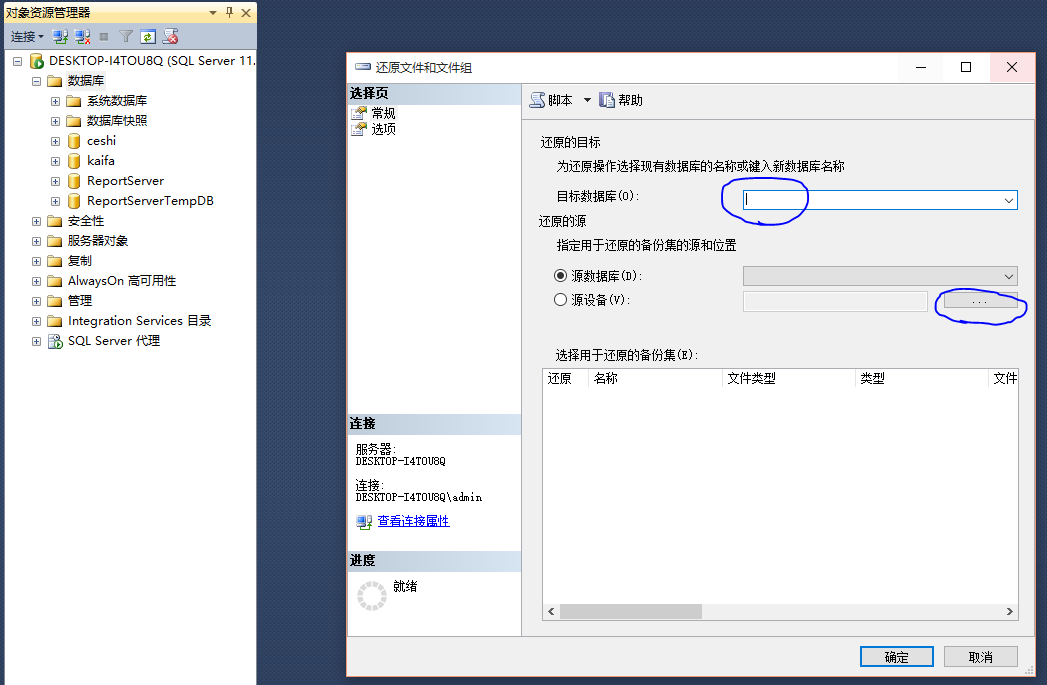
Task: Collapse the 数据库 folder node
Action: pyautogui.click(x=37, y=81)
